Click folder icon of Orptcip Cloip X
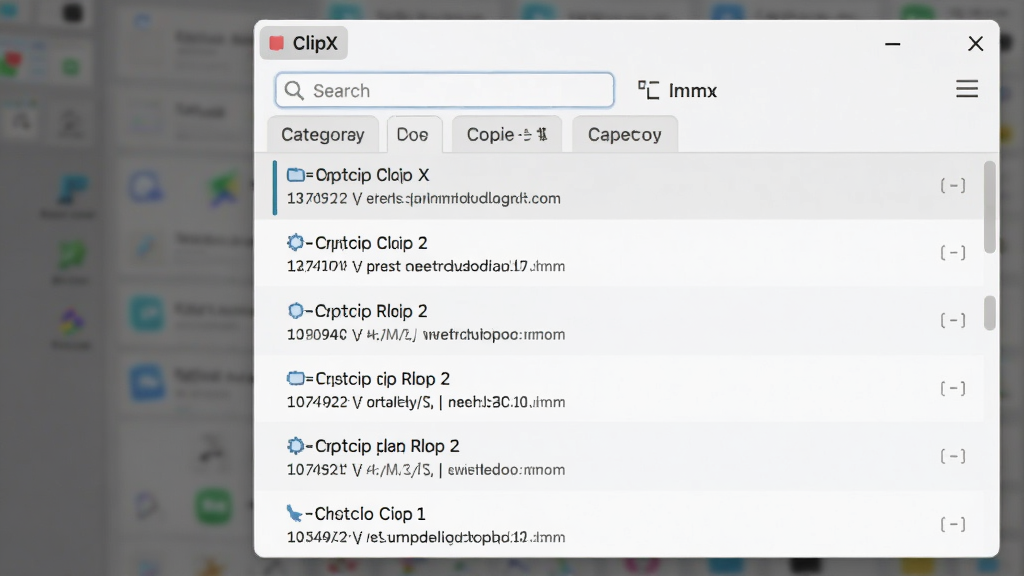The image size is (1024, 576). pos(296,174)
